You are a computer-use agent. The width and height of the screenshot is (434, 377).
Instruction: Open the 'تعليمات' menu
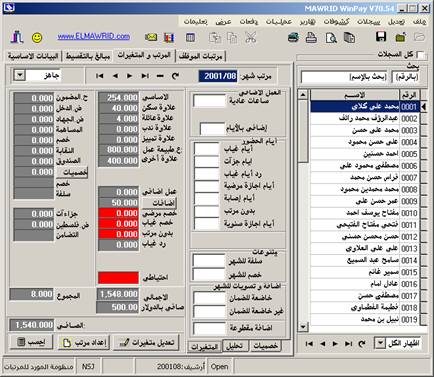[x=196, y=22]
